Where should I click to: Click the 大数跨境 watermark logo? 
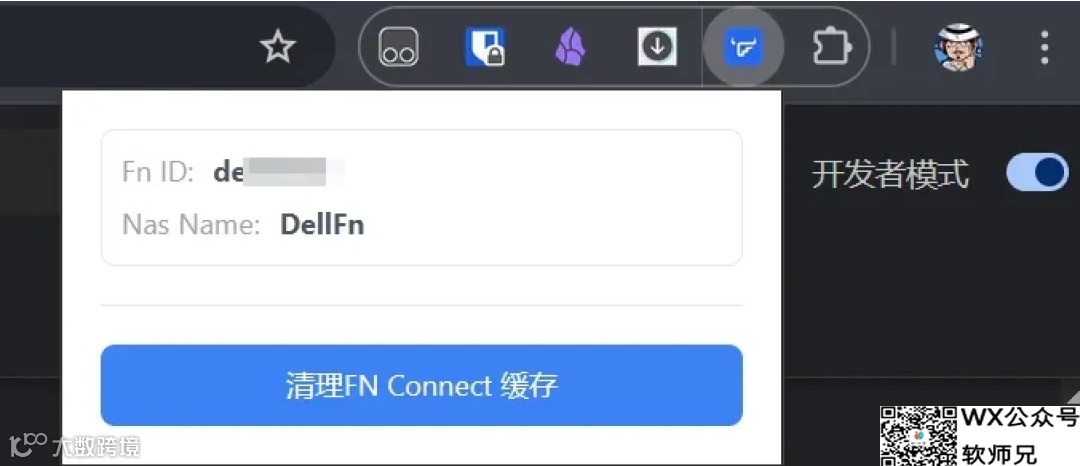(74, 446)
